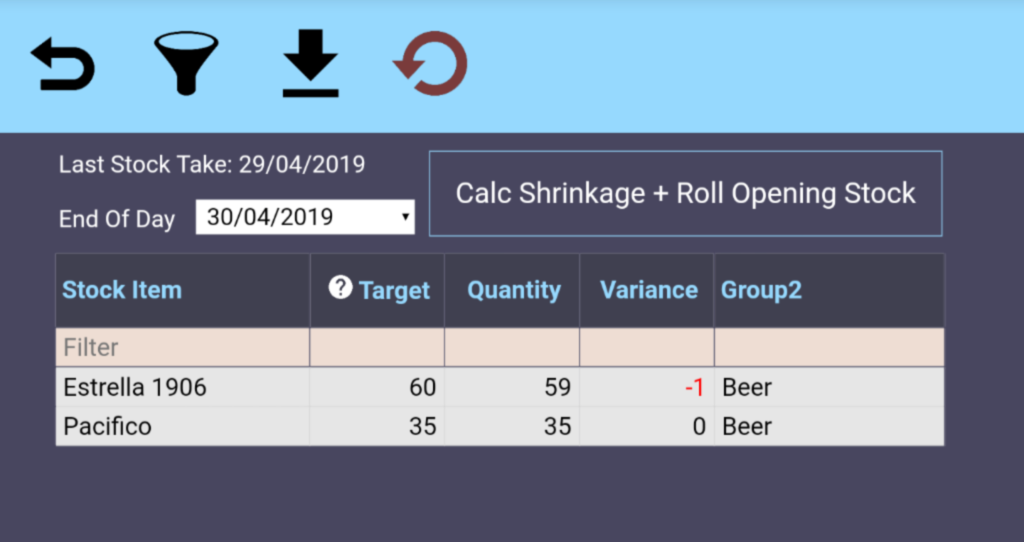This screenshot has height=542, width=1024.
Task: Sort by the Stock Item column header
Action: click(122, 290)
